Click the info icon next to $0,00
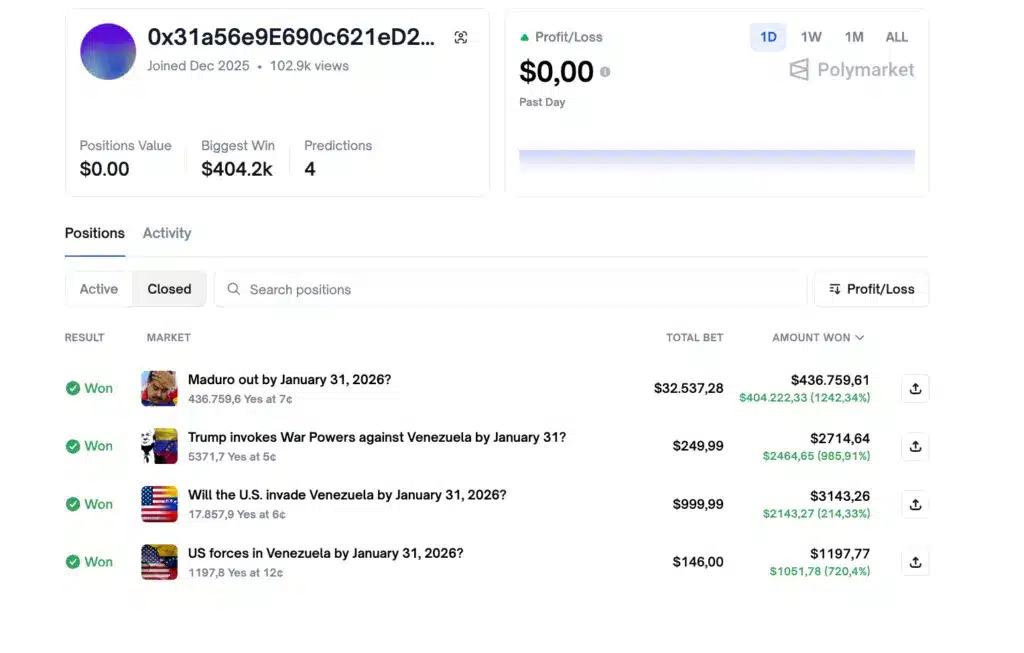 [x=605, y=72]
